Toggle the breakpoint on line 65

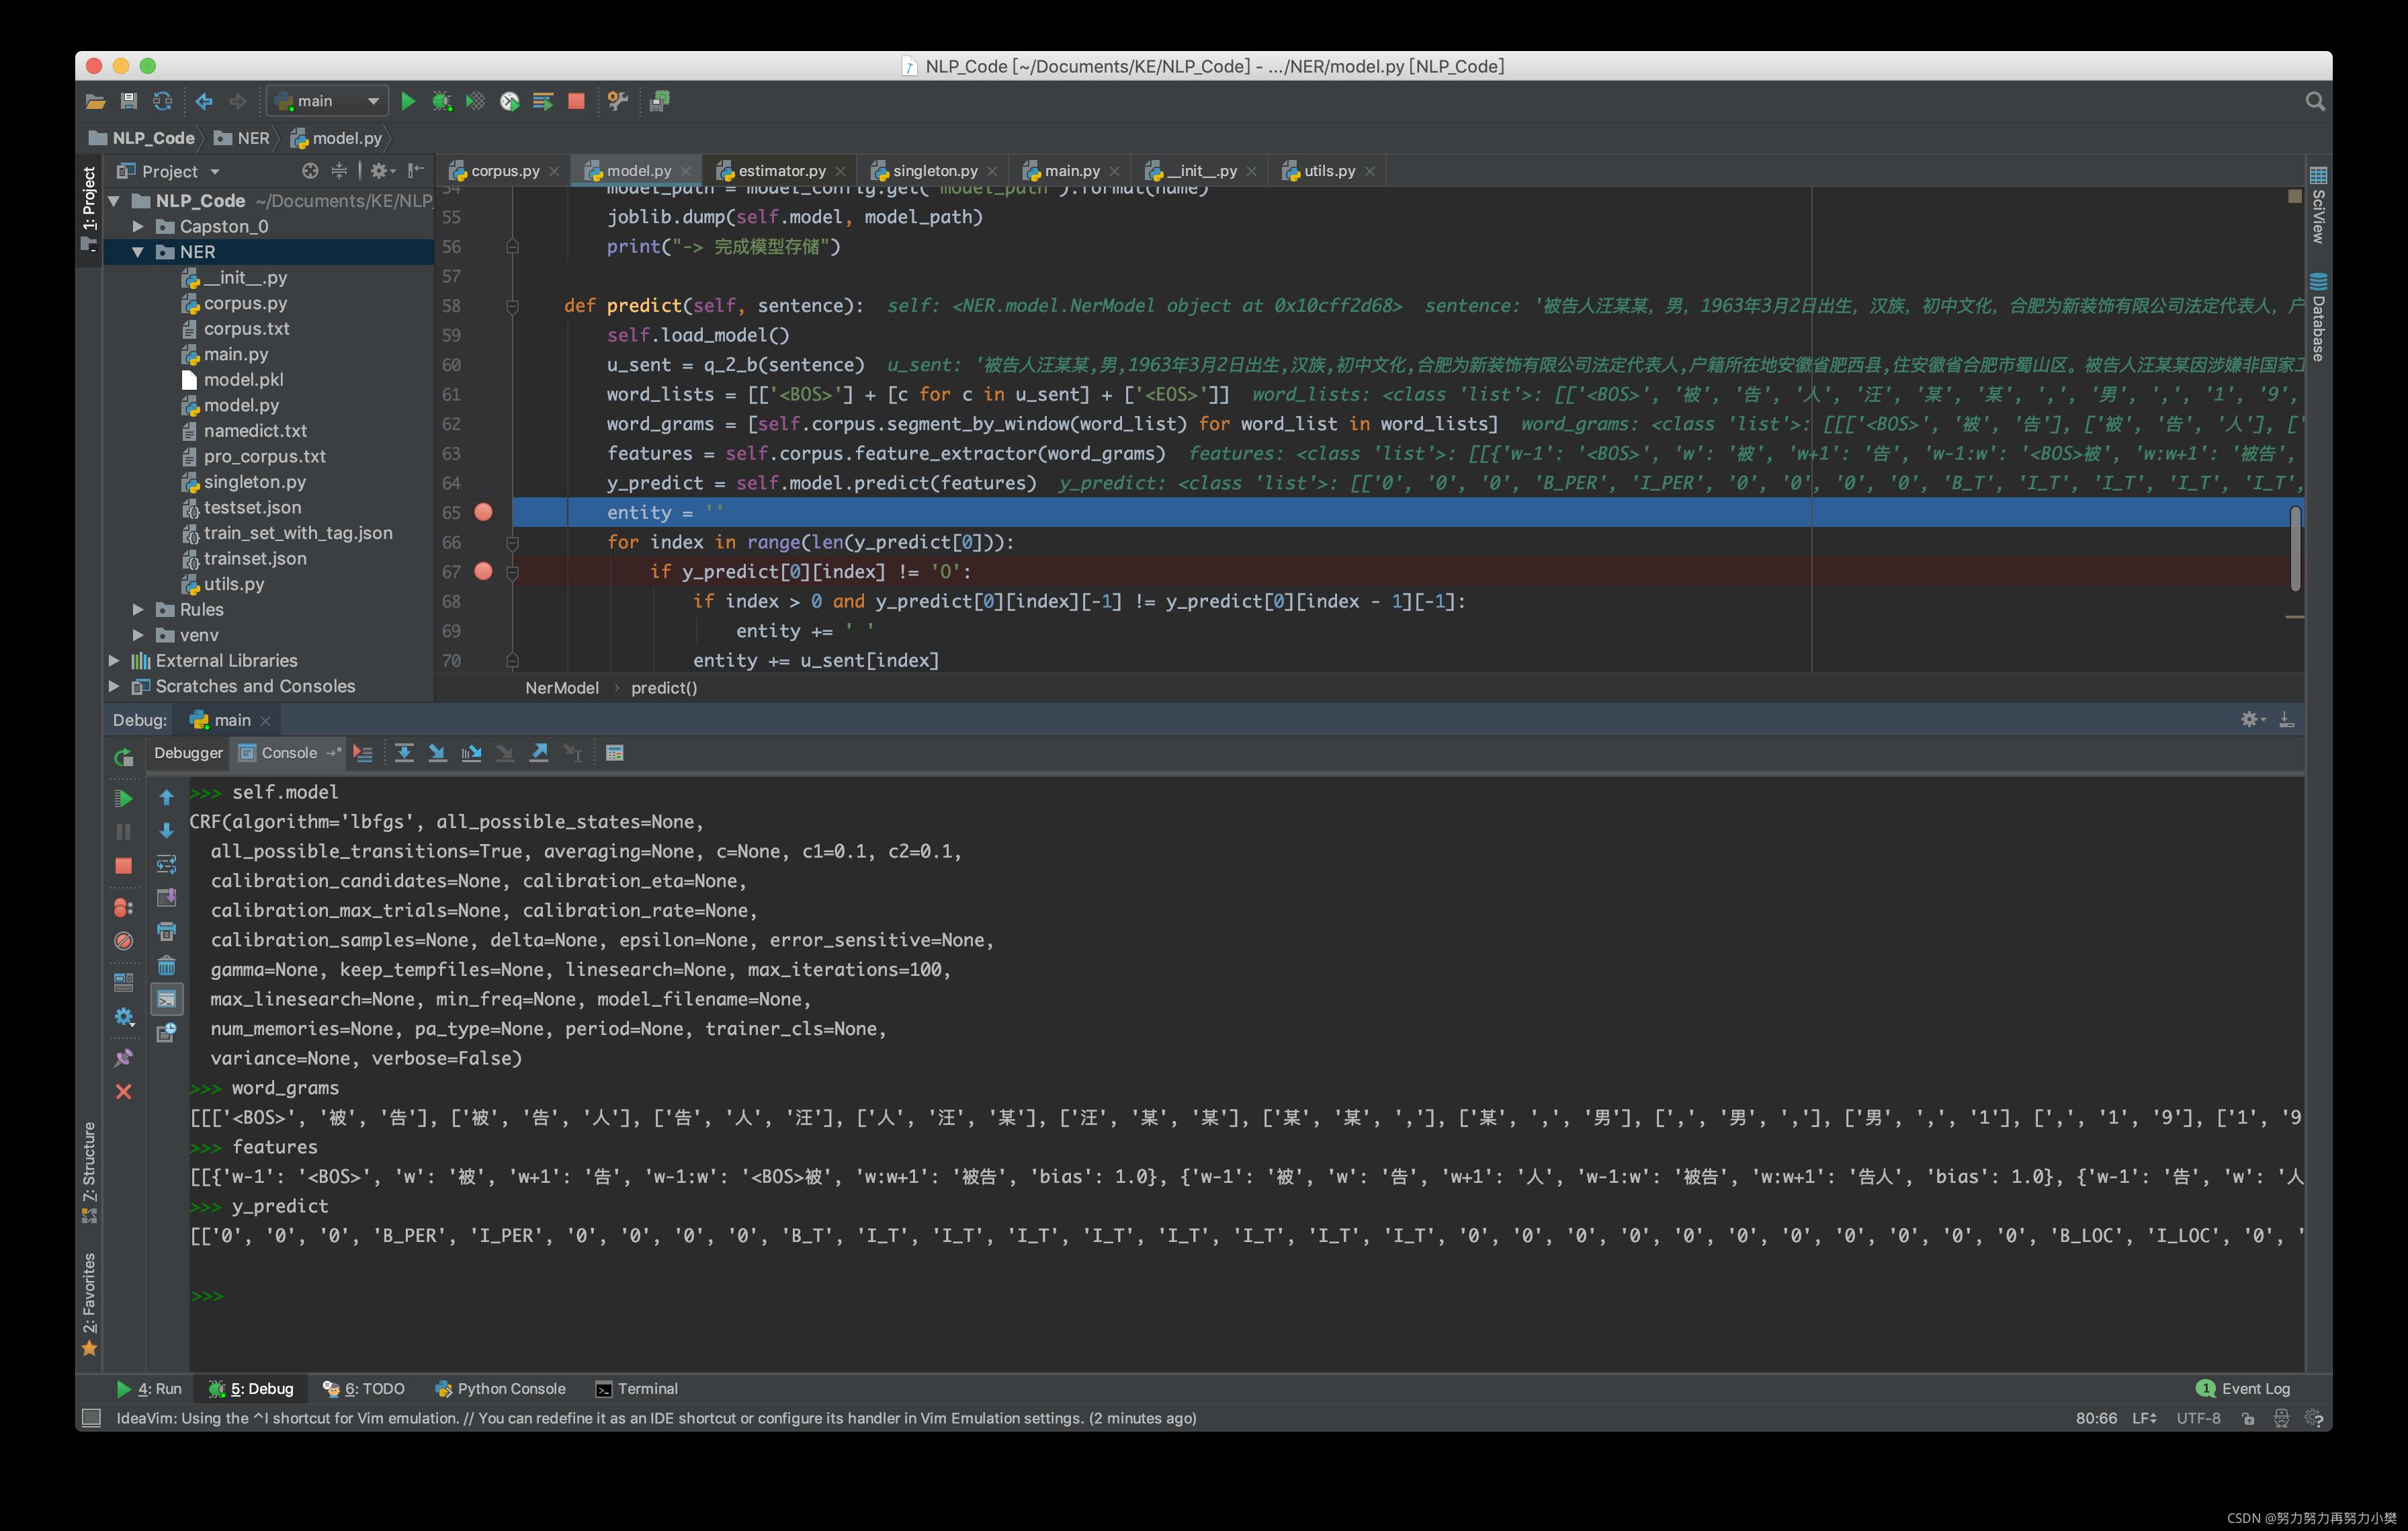tap(483, 512)
